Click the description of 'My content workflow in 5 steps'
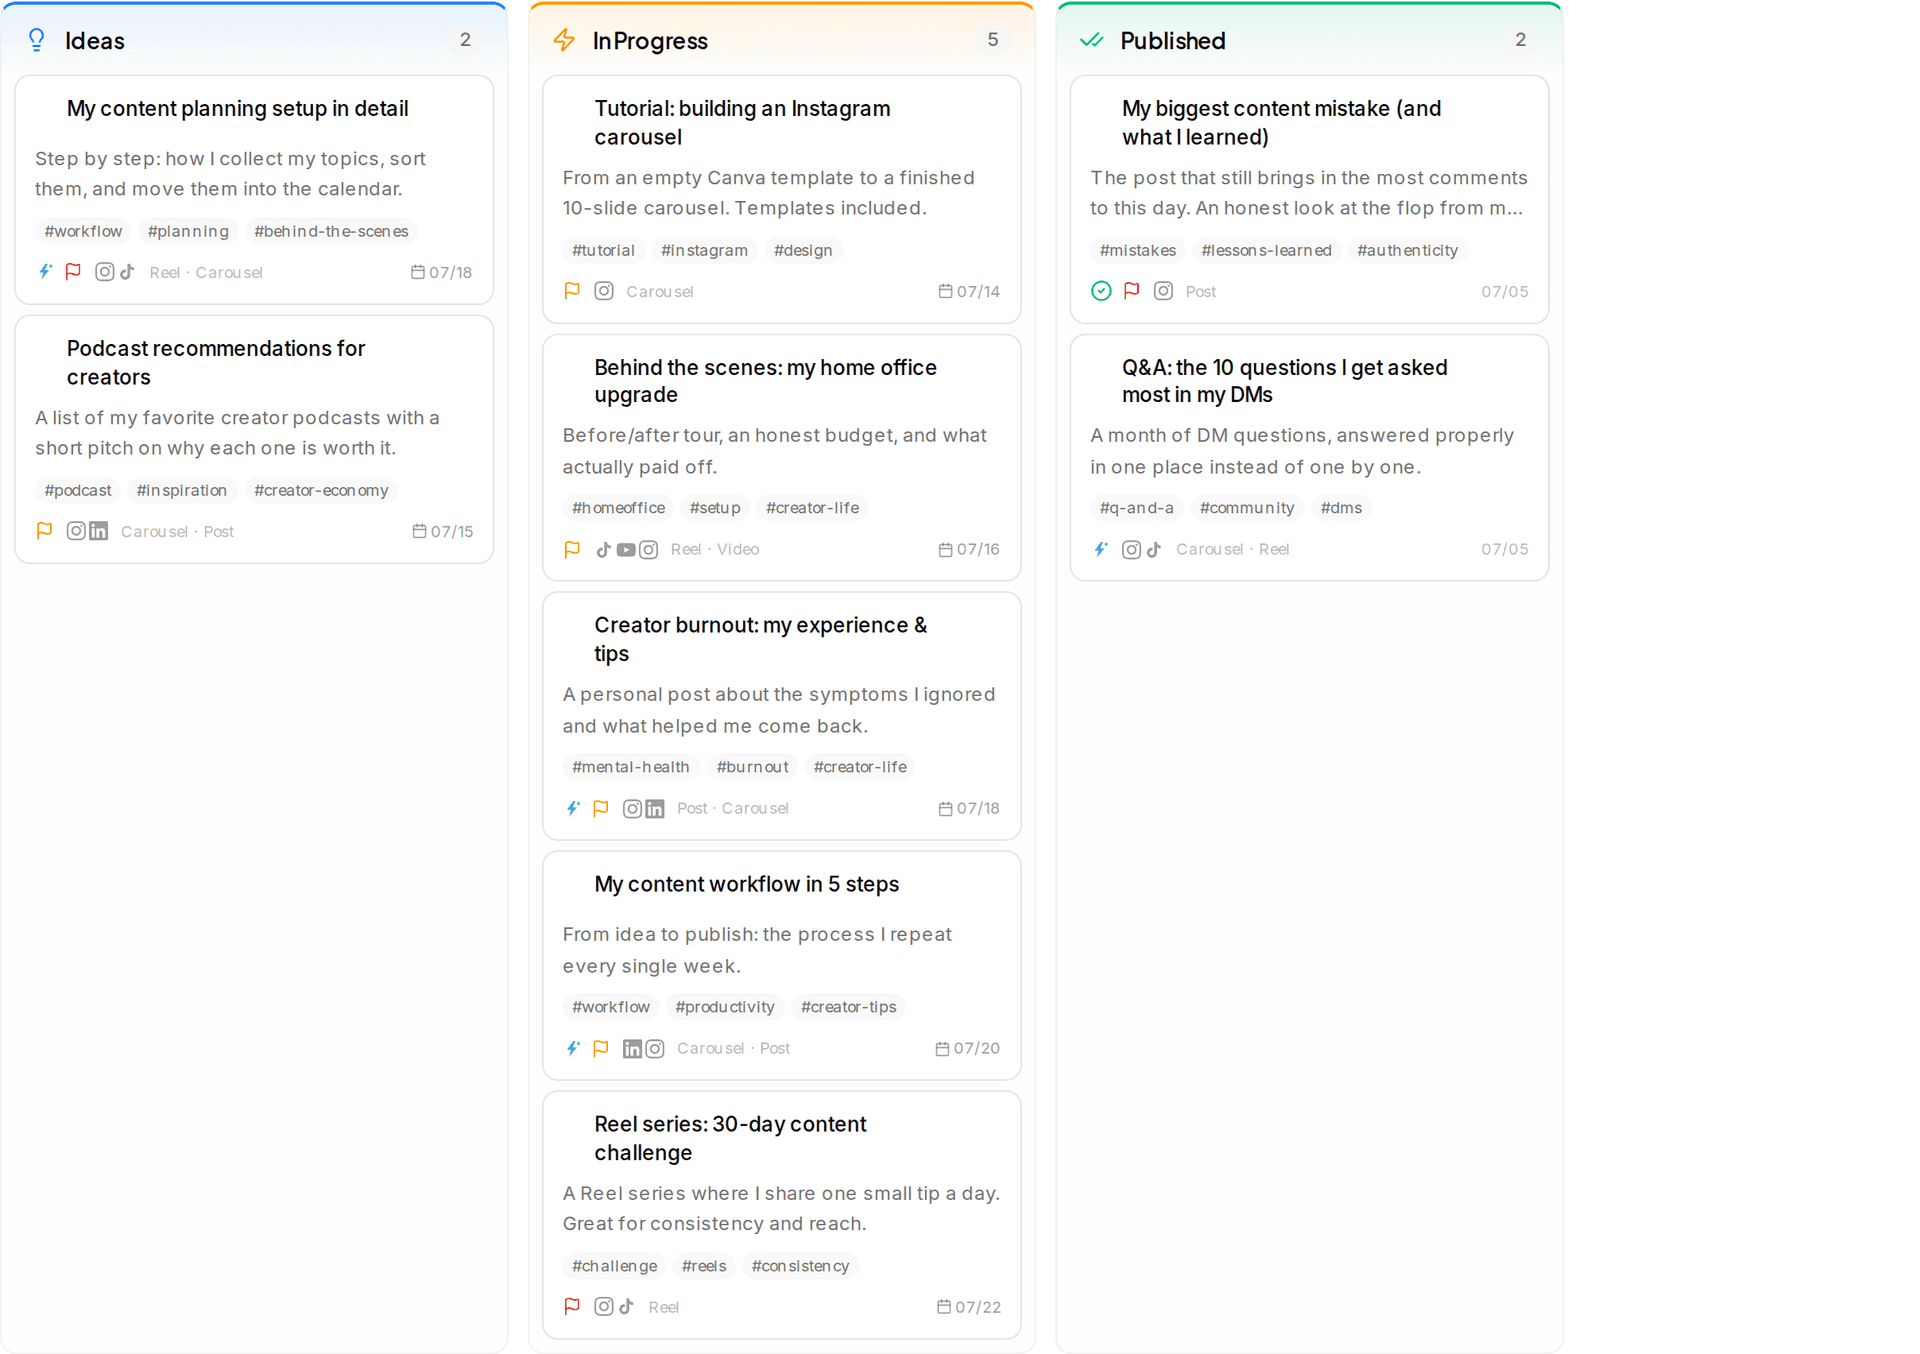The image size is (1920, 1354). [757, 950]
